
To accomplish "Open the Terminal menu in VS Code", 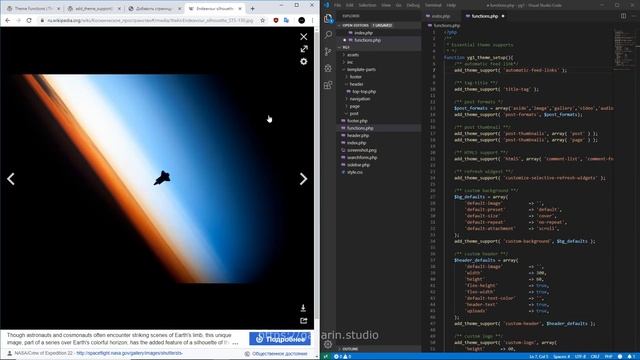I will tap(433, 5).
